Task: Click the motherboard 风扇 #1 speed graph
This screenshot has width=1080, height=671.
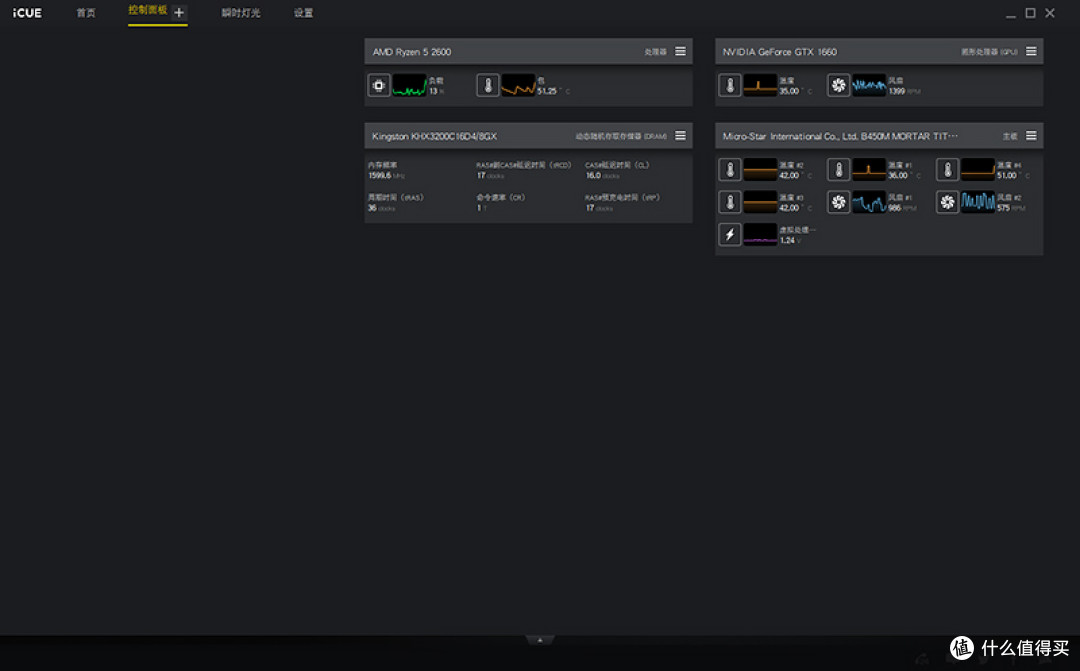Action: (x=869, y=202)
